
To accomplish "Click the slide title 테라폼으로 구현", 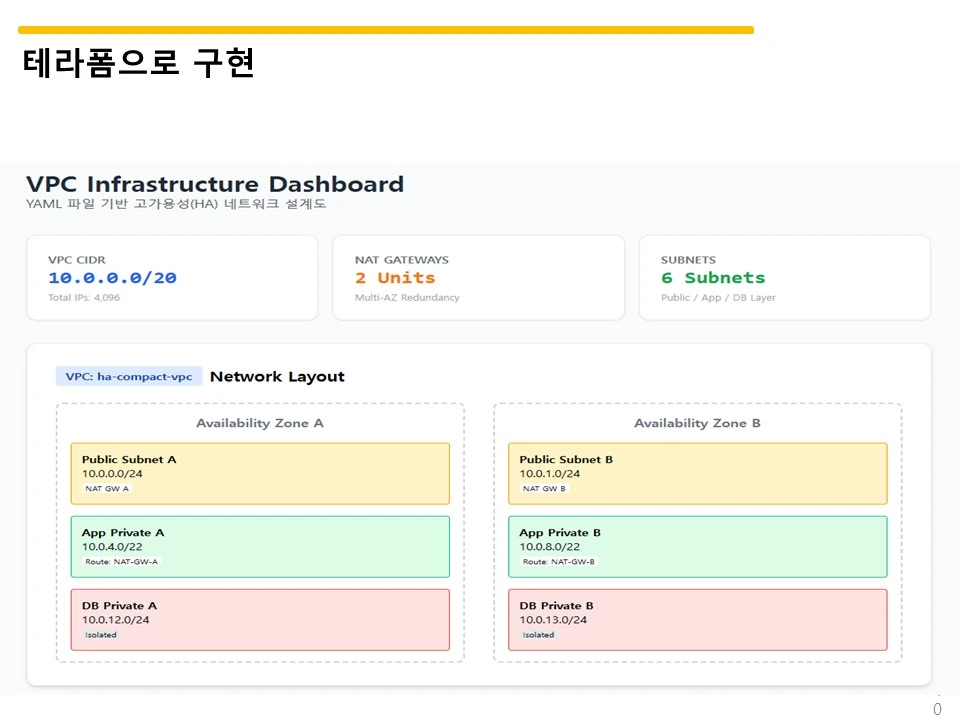I will pyautogui.click(x=138, y=63).
